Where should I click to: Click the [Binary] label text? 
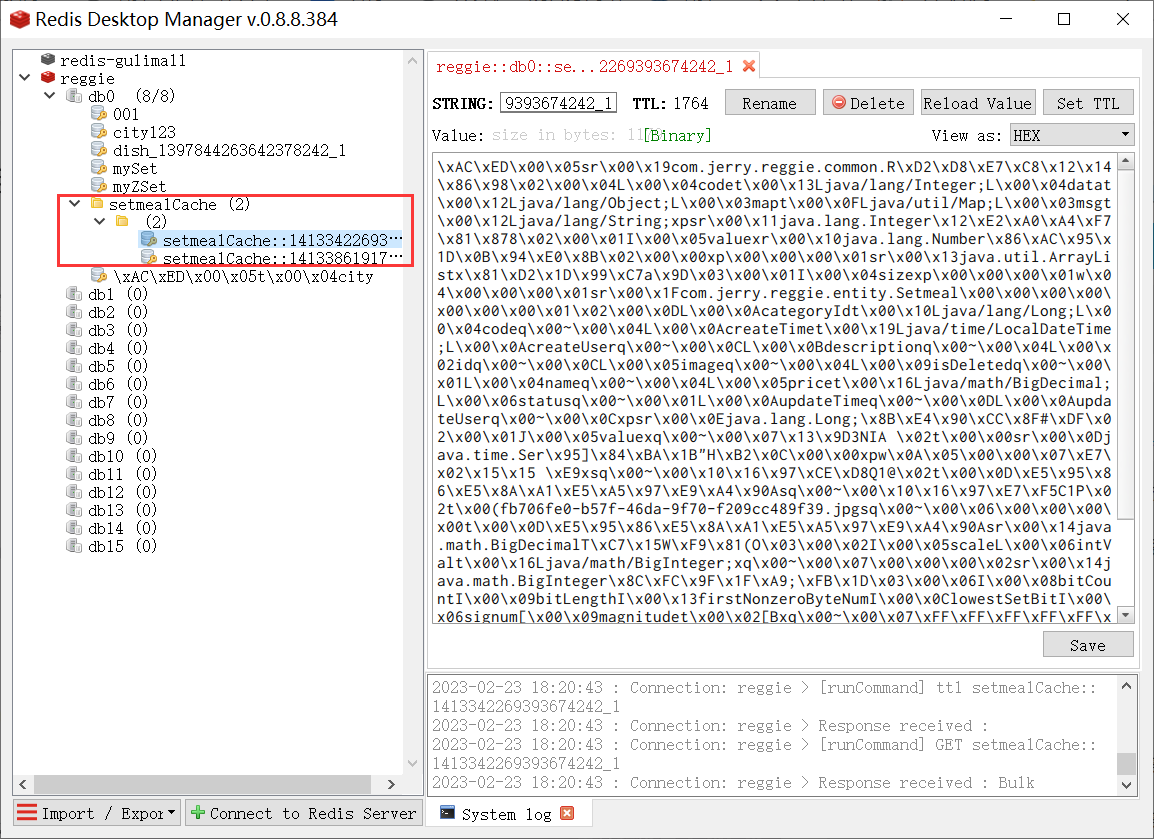(677, 135)
